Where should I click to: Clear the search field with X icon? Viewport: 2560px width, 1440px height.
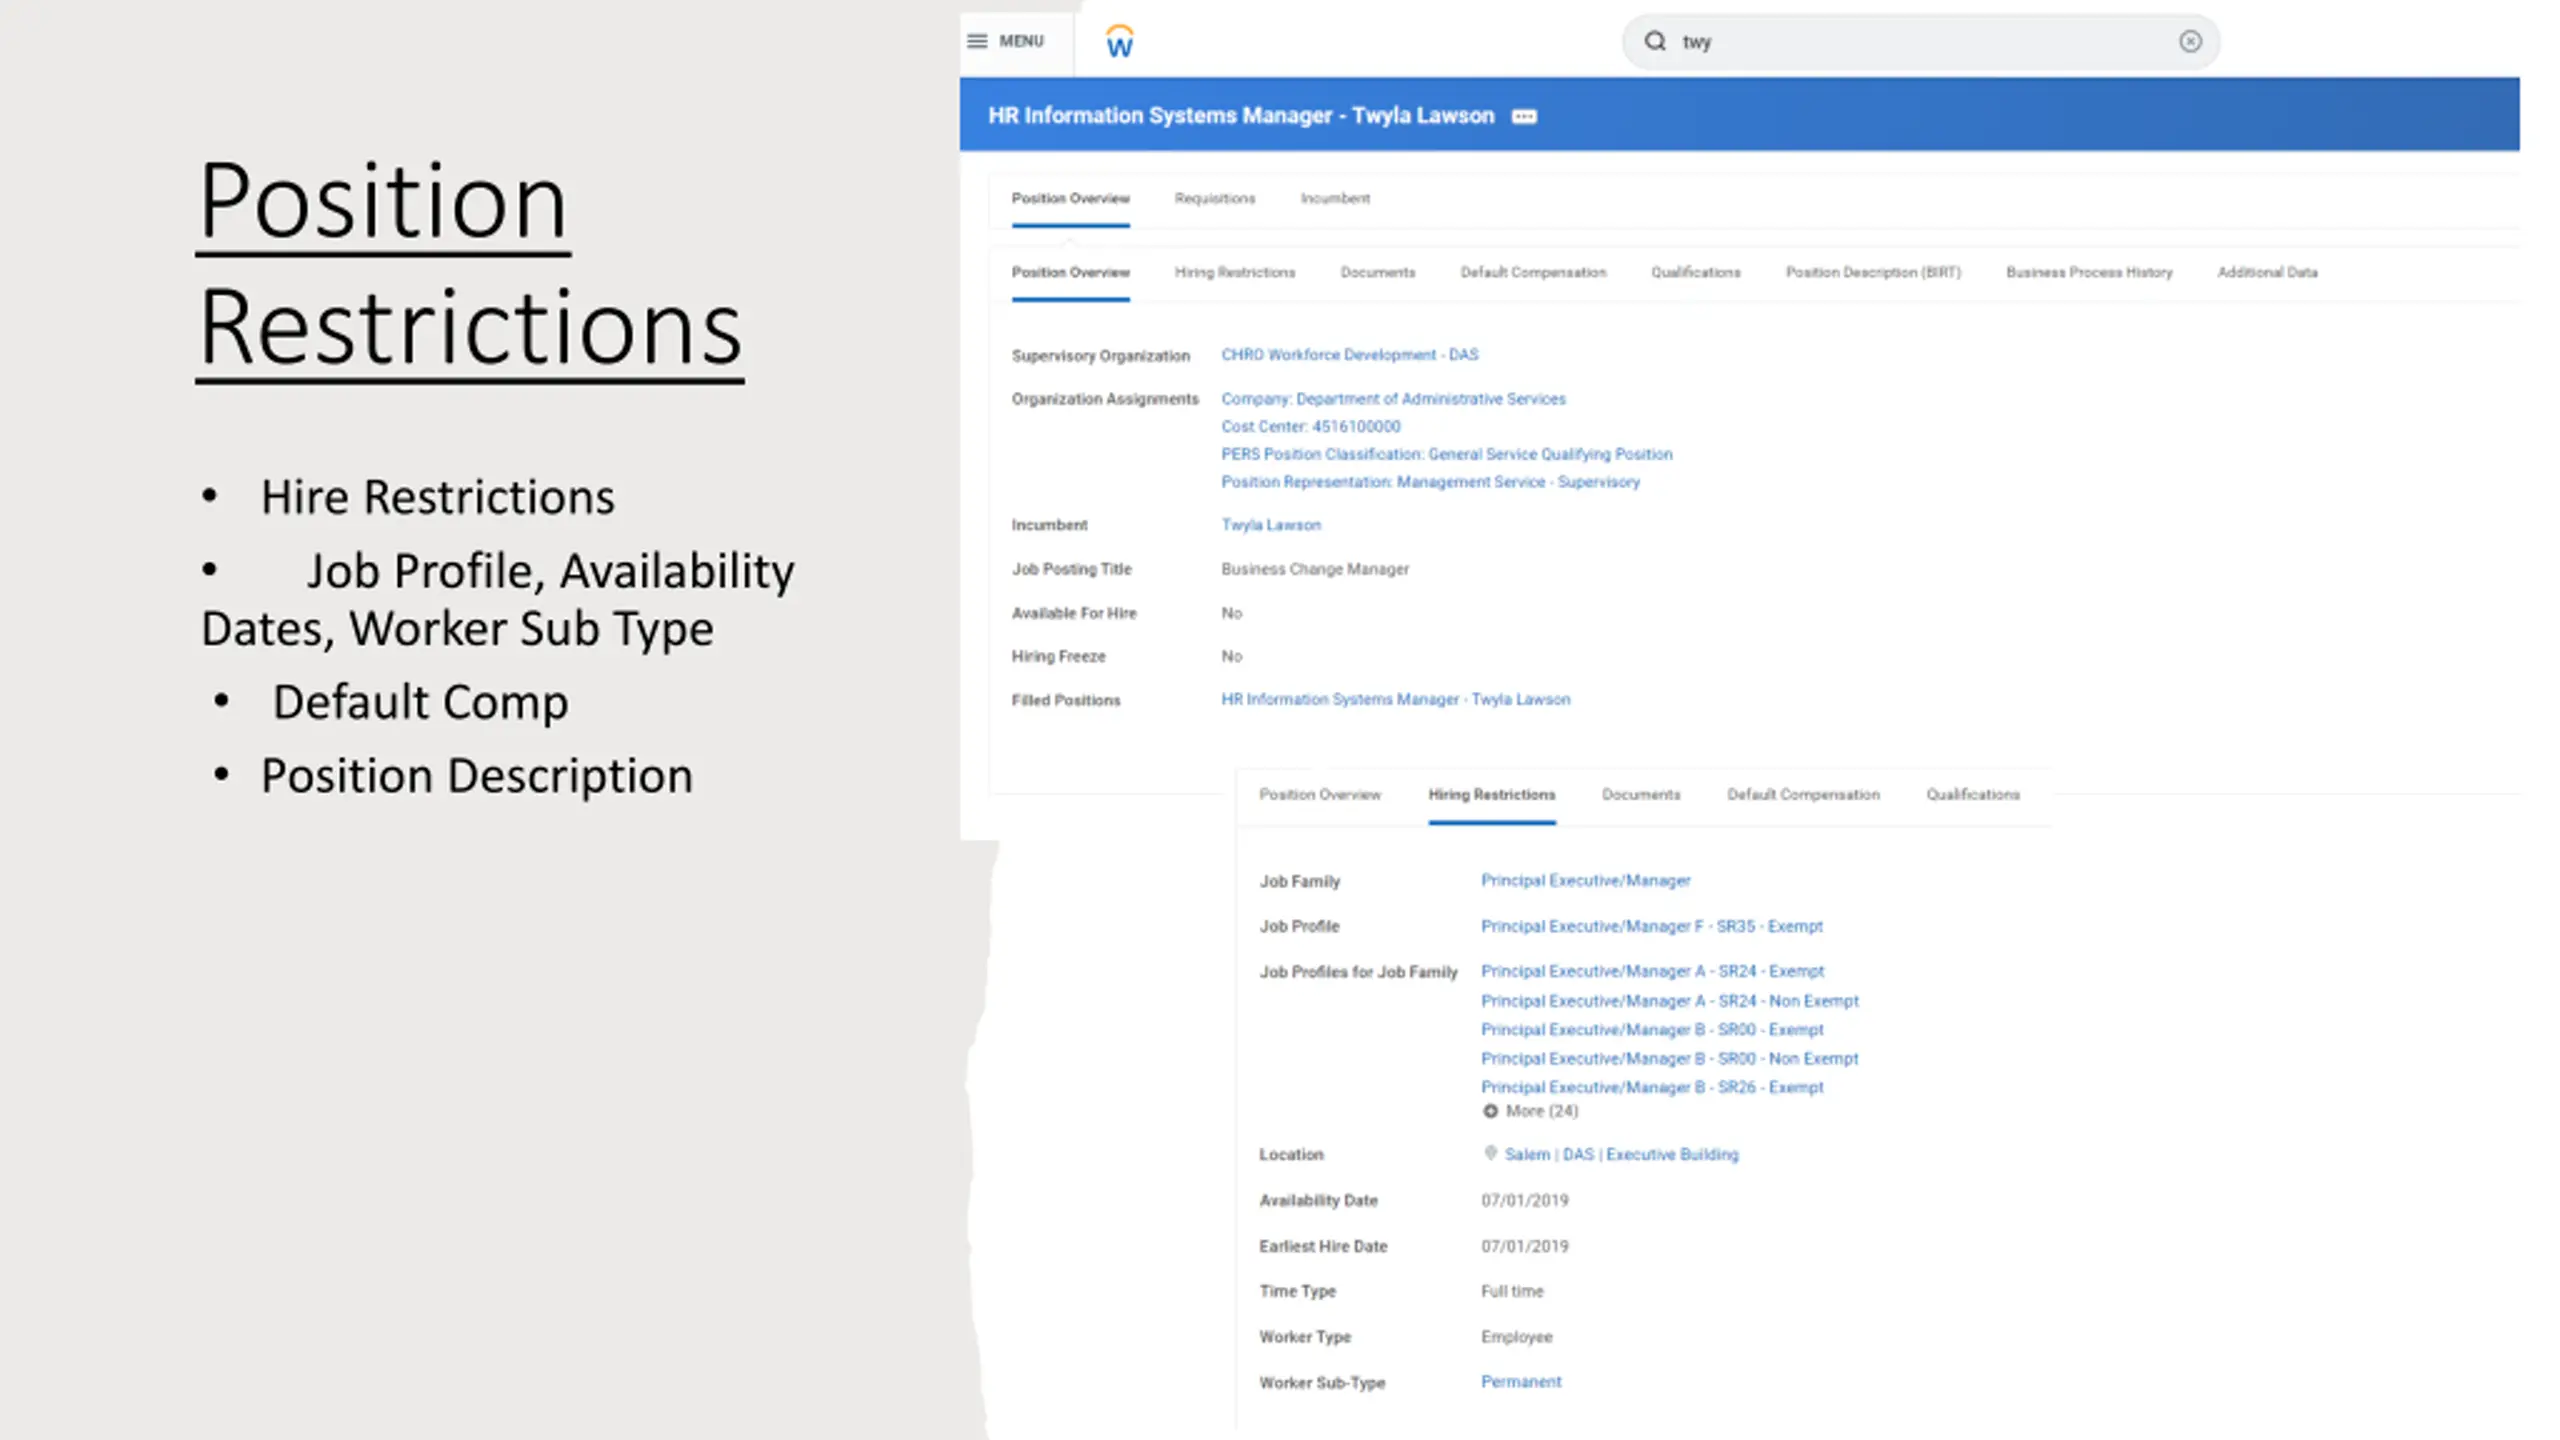click(2190, 41)
